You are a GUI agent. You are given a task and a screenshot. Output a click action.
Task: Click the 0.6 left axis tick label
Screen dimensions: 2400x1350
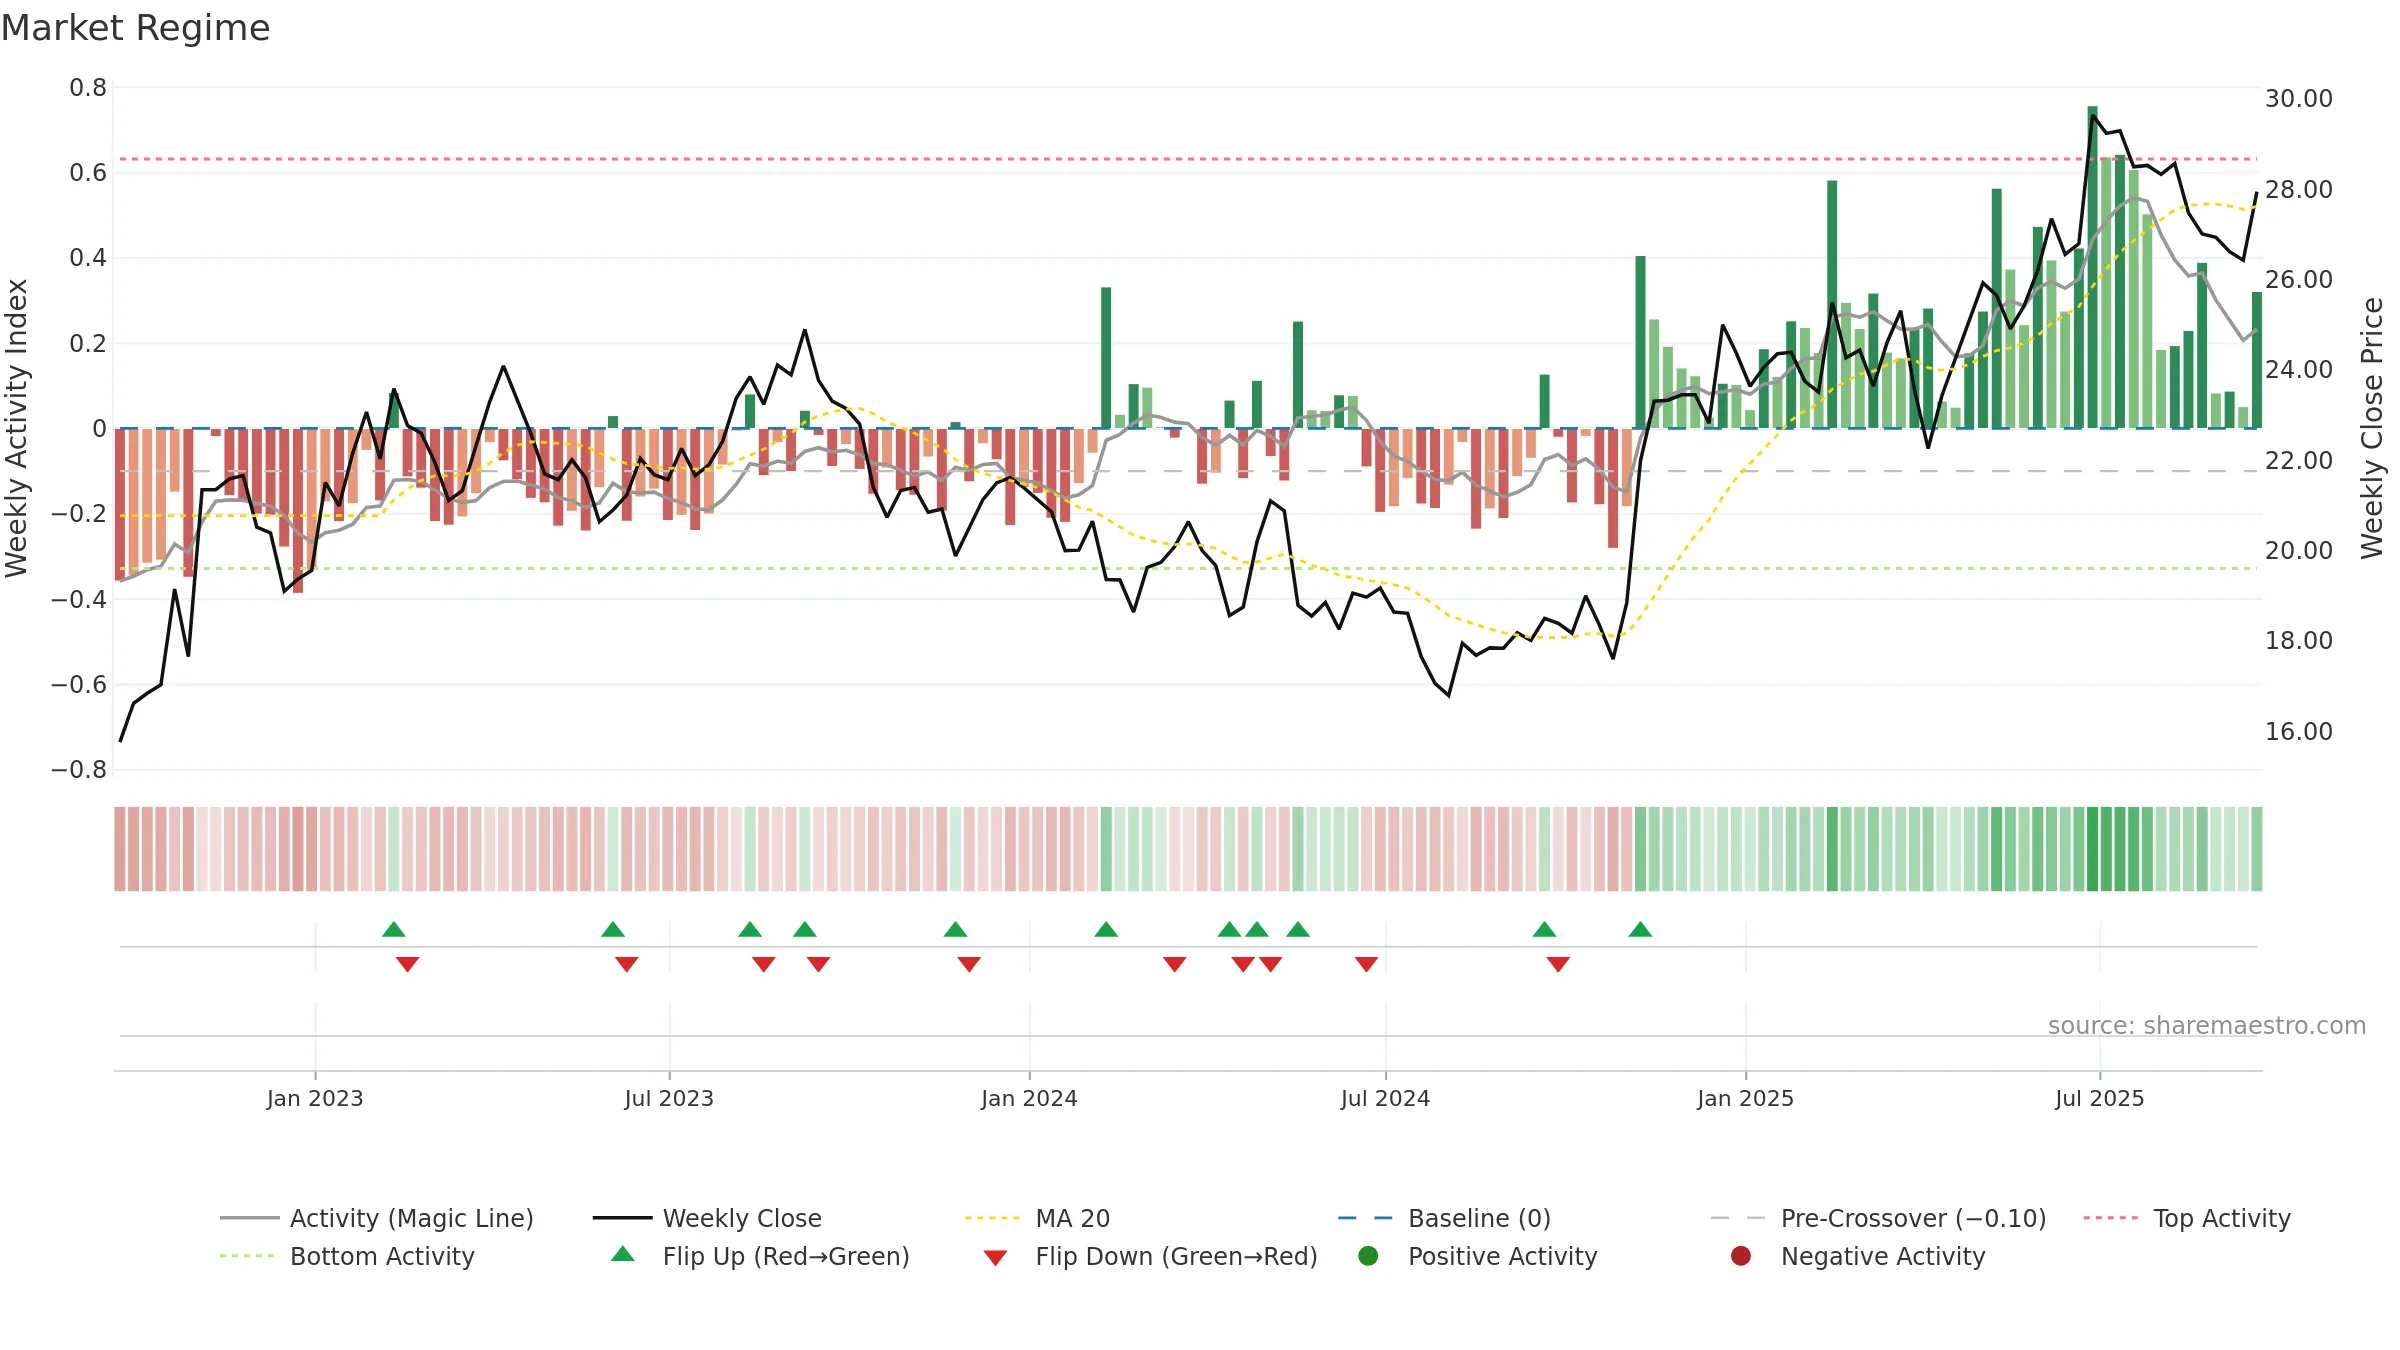pos(88,173)
